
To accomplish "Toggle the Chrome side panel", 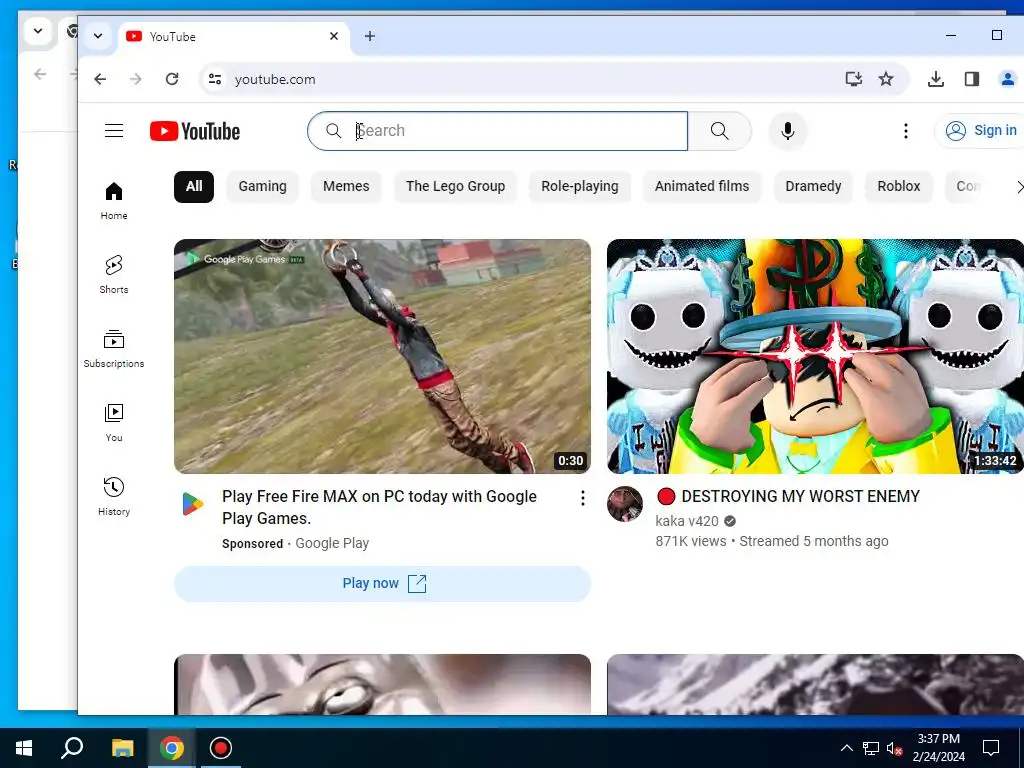I will click(972, 79).
